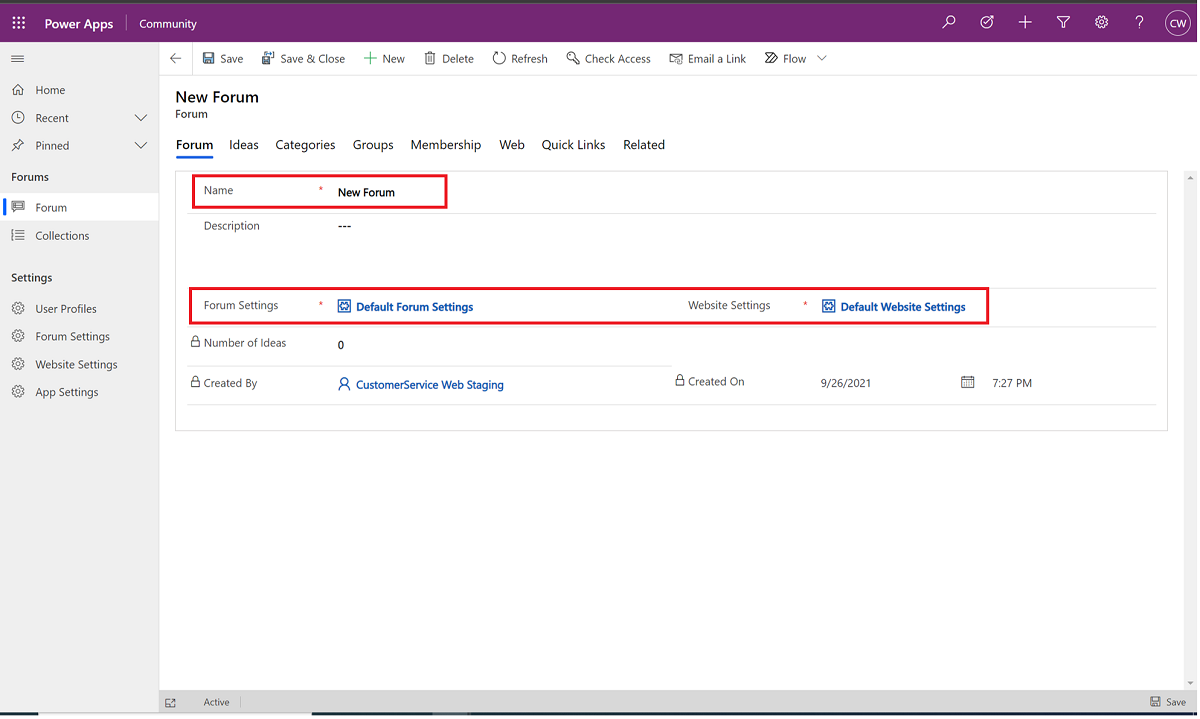Switch to the Forum tab
The image size is (1200, 719).
(194, 145)
